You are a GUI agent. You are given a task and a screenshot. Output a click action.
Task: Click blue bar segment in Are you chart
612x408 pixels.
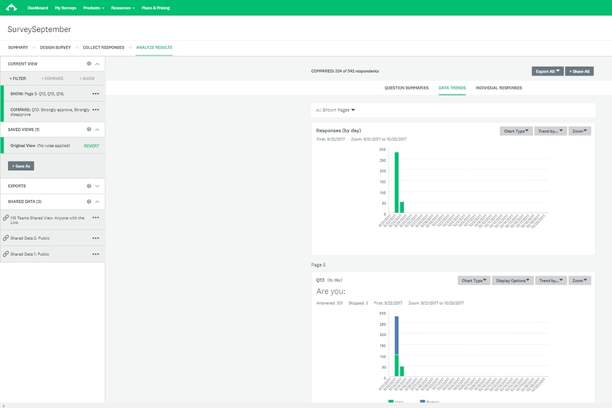pos(397,335)
